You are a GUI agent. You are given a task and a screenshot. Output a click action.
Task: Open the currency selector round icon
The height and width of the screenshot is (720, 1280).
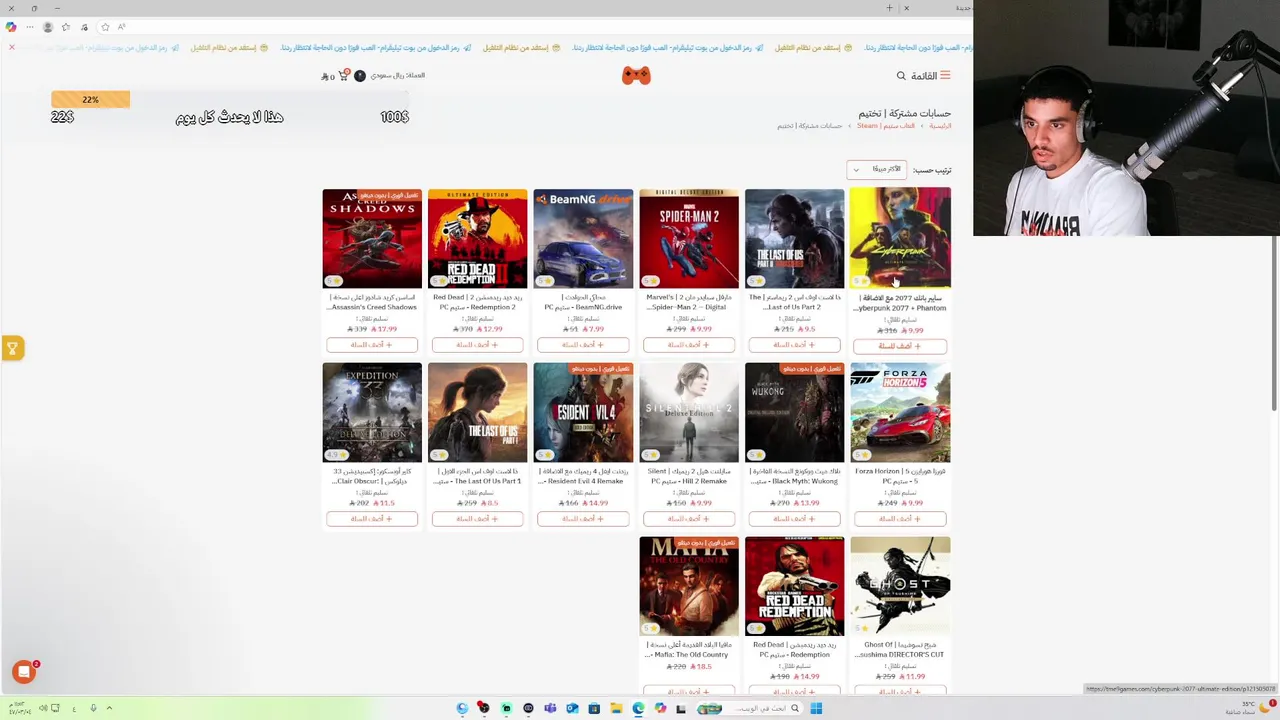coord(360,76)
